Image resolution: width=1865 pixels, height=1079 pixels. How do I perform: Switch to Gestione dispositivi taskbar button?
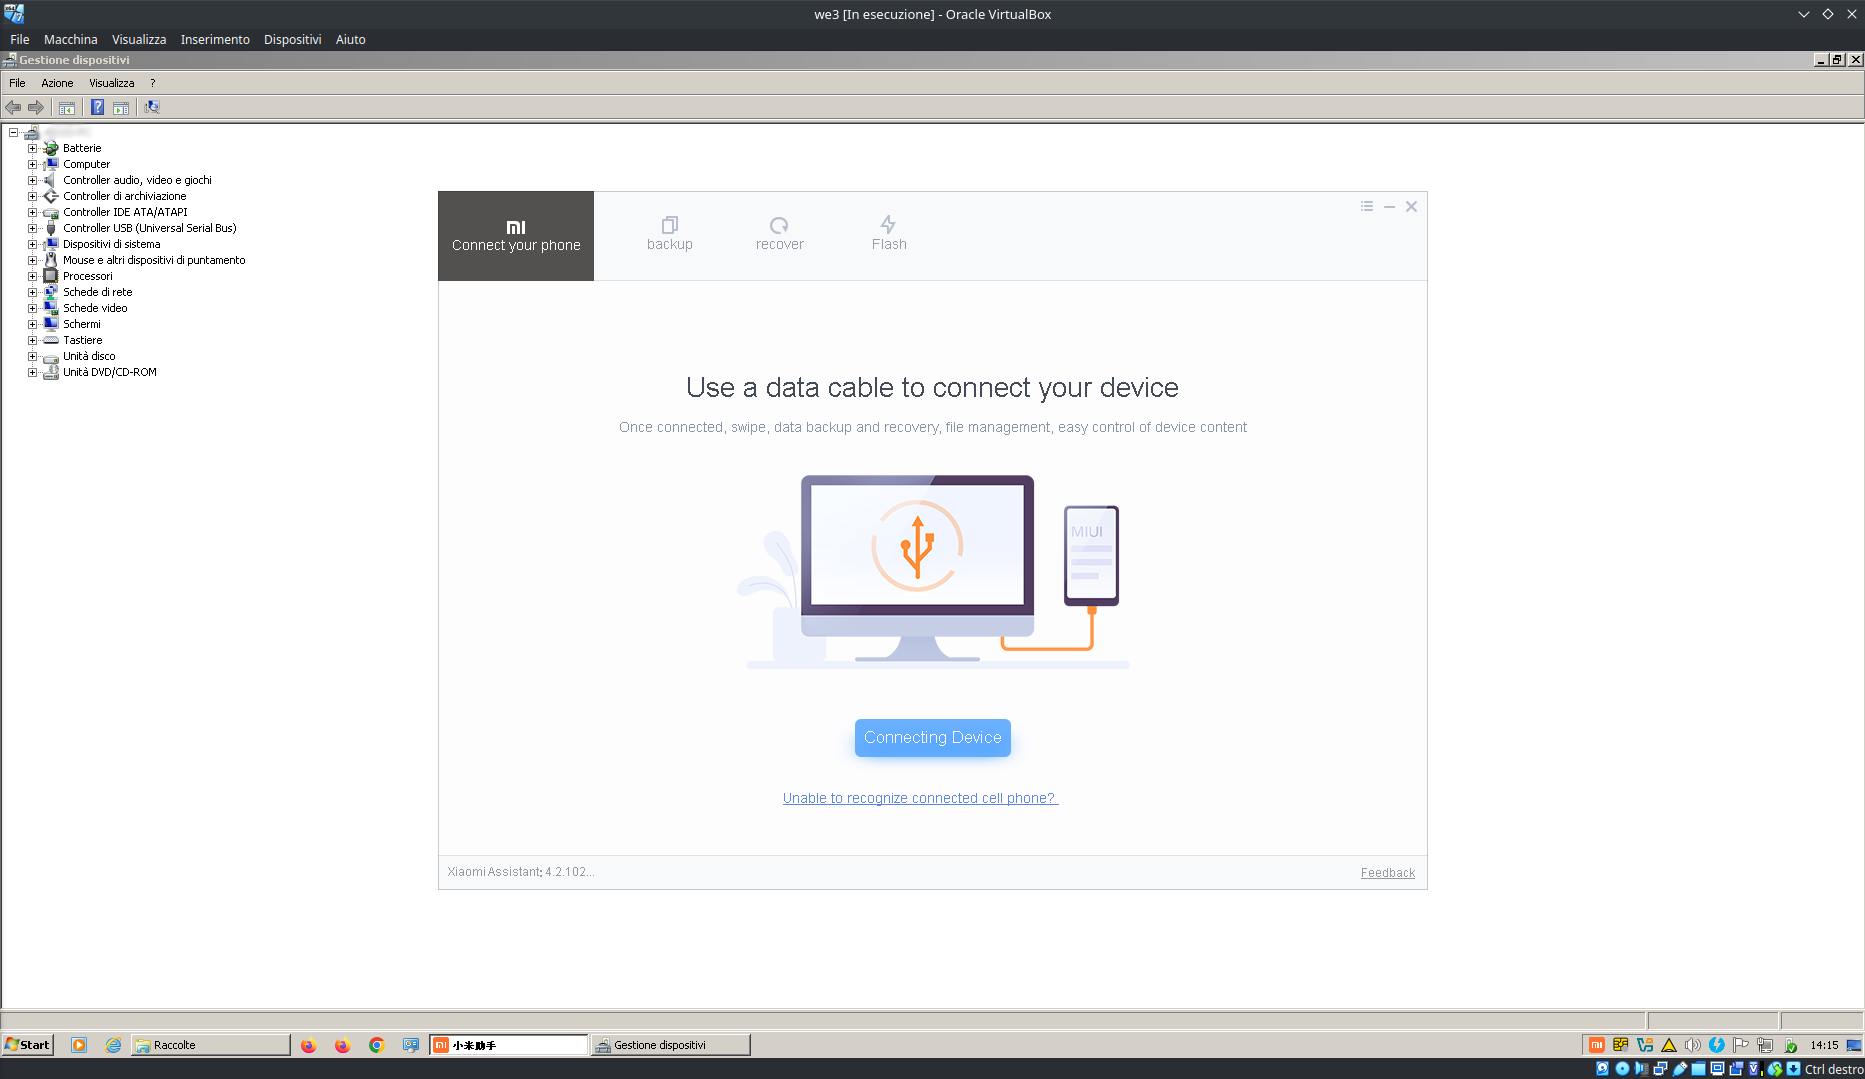click(x=670, y=1045)
